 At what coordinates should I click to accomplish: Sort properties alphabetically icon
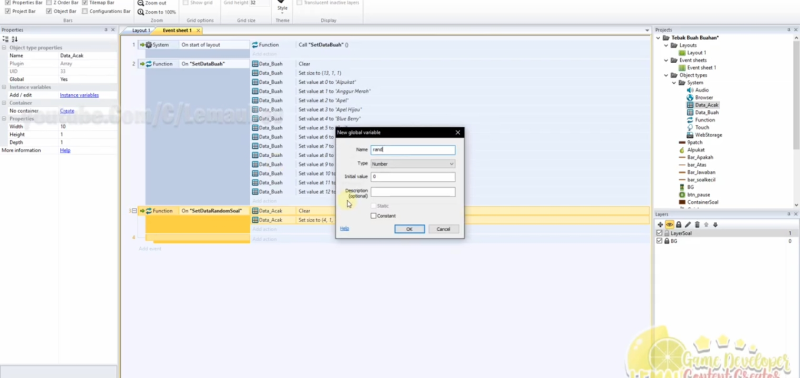(14, 39)
